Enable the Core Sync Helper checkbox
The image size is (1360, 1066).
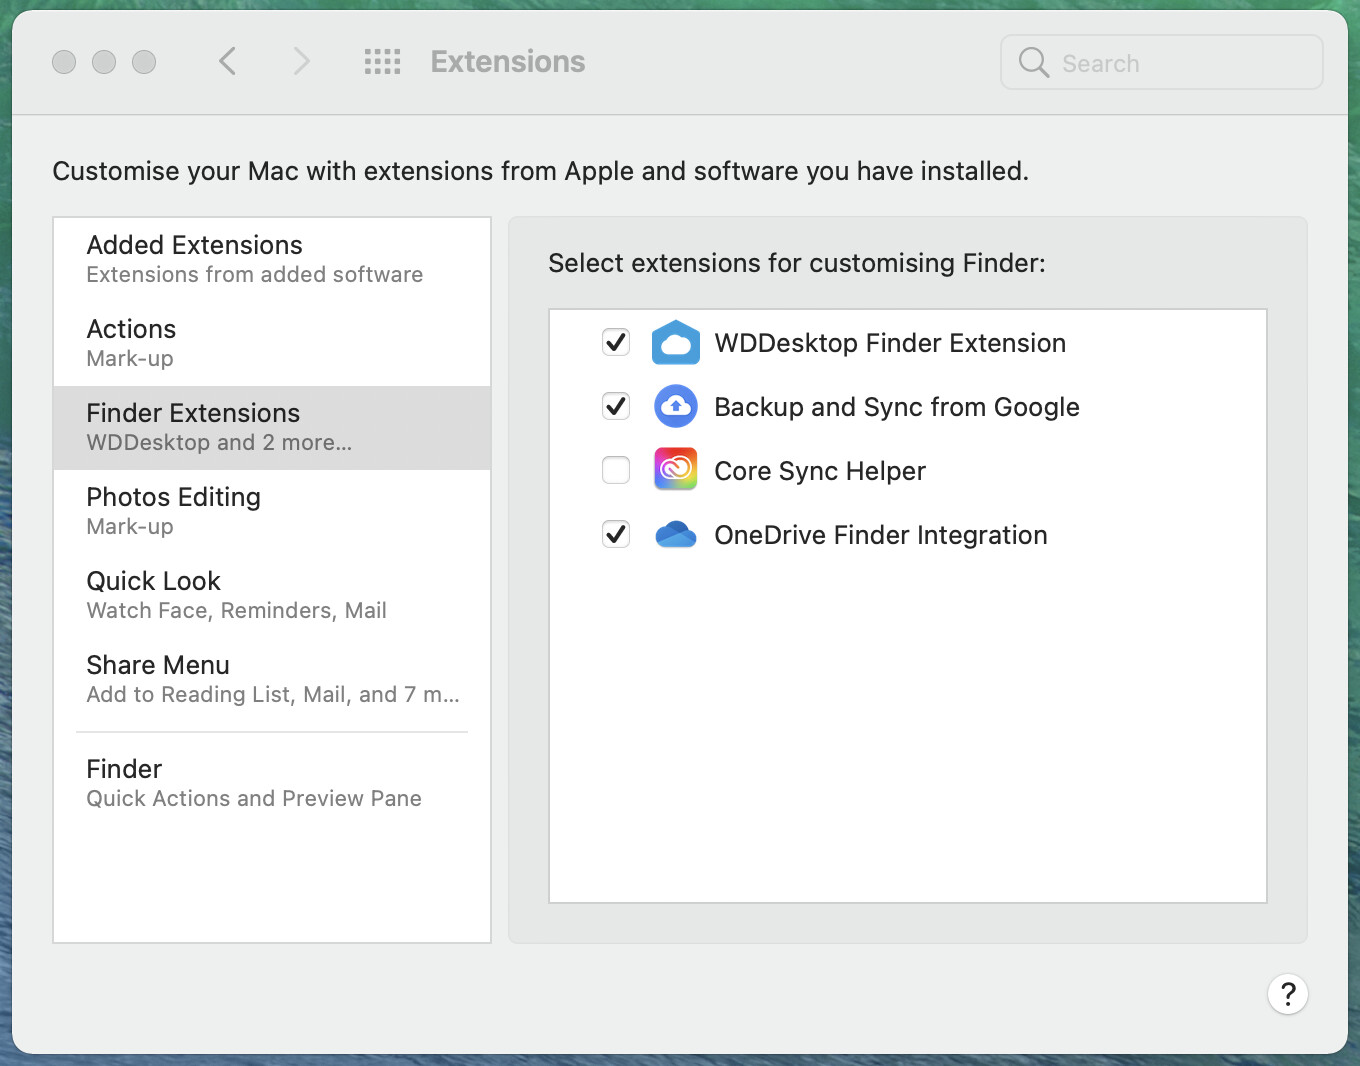[x=616, y=470]
